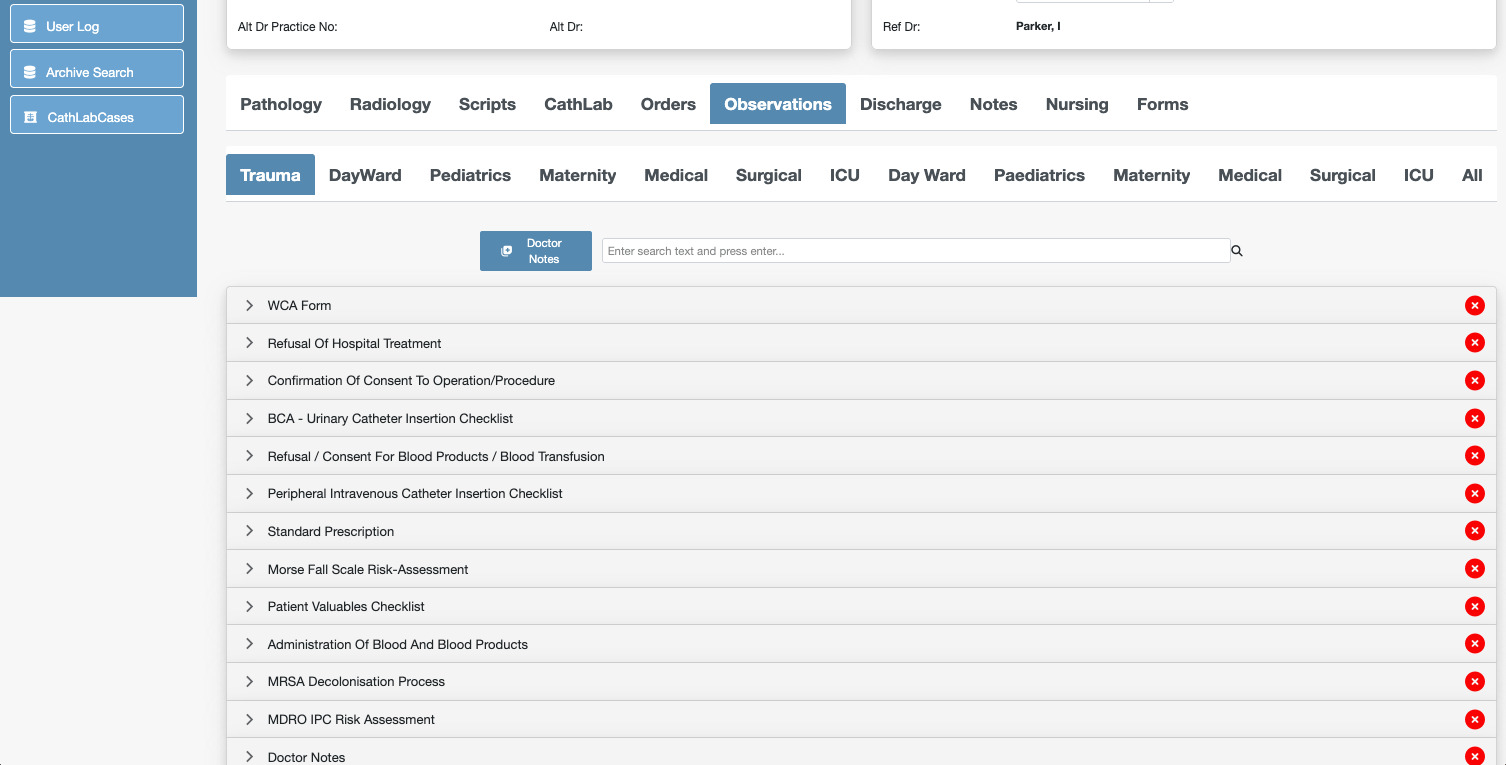Expand MDRO IPC Risk Assessment
Screen dimensions: 1506x765
pyautogui.click(x=250, y=719)
